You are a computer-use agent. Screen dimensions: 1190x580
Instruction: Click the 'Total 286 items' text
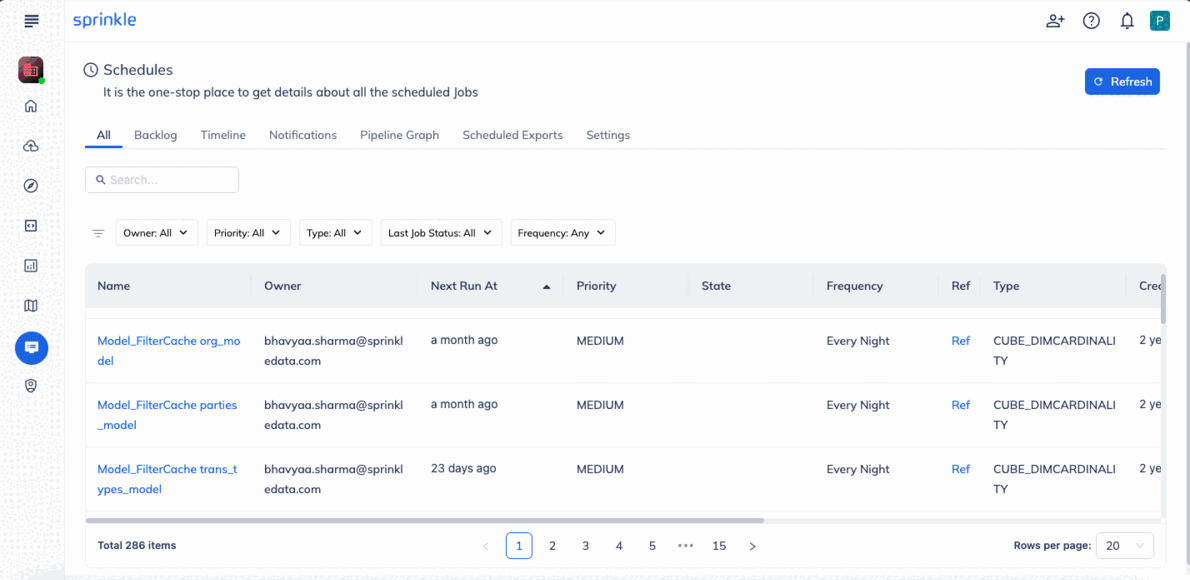pyautogui.click(x=137, y=545)
